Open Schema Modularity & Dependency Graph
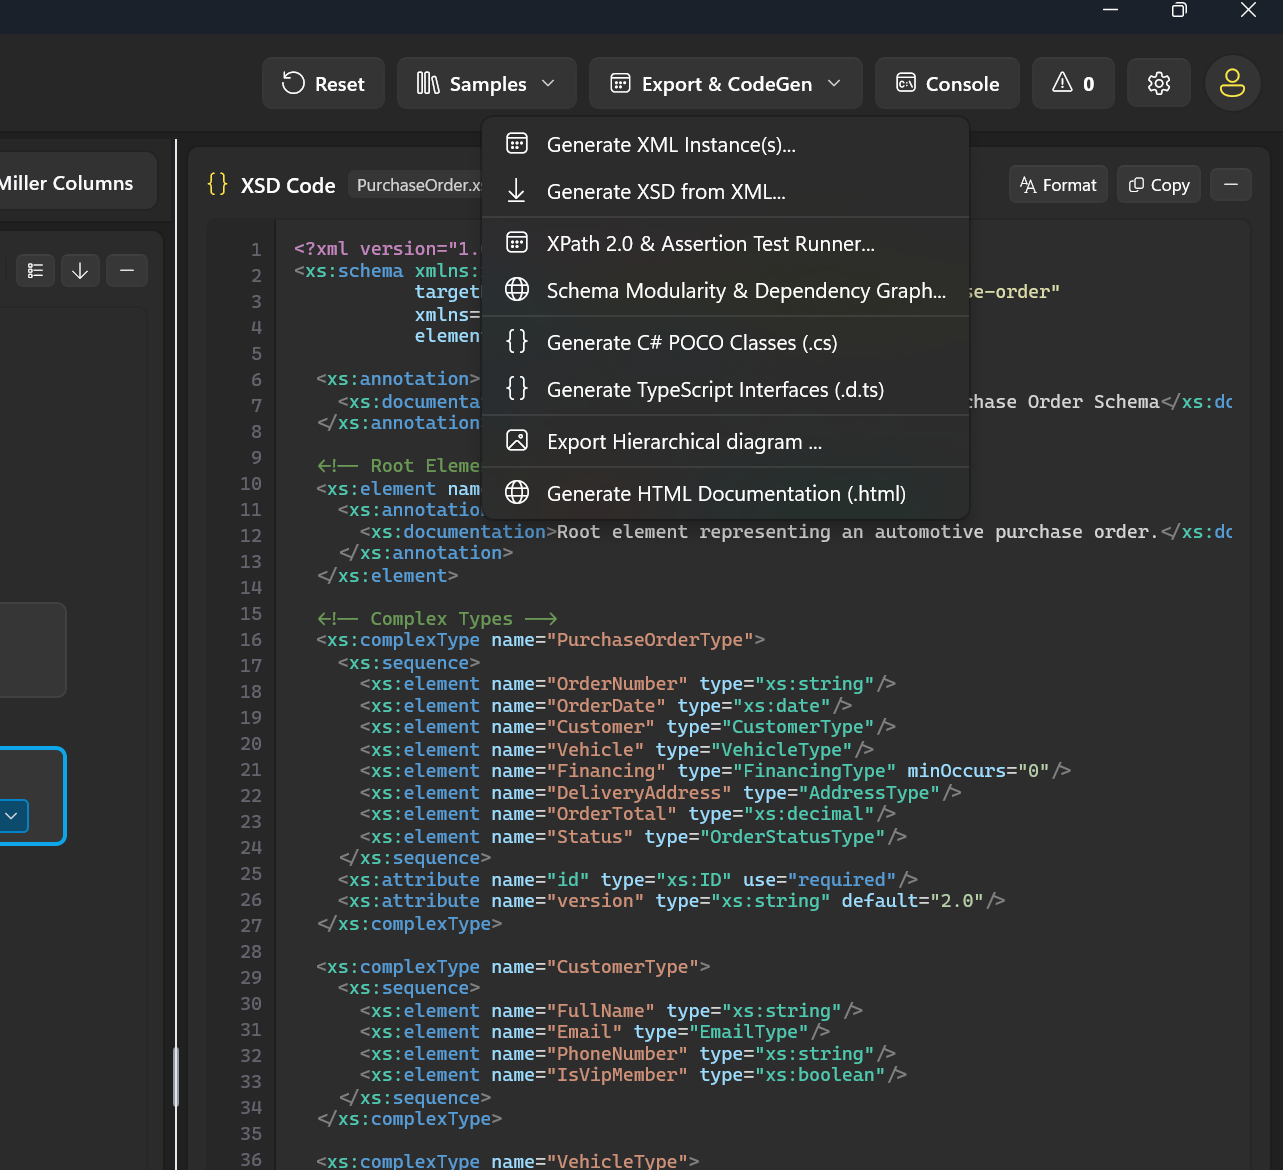1283x1170 pixels. 725,291
